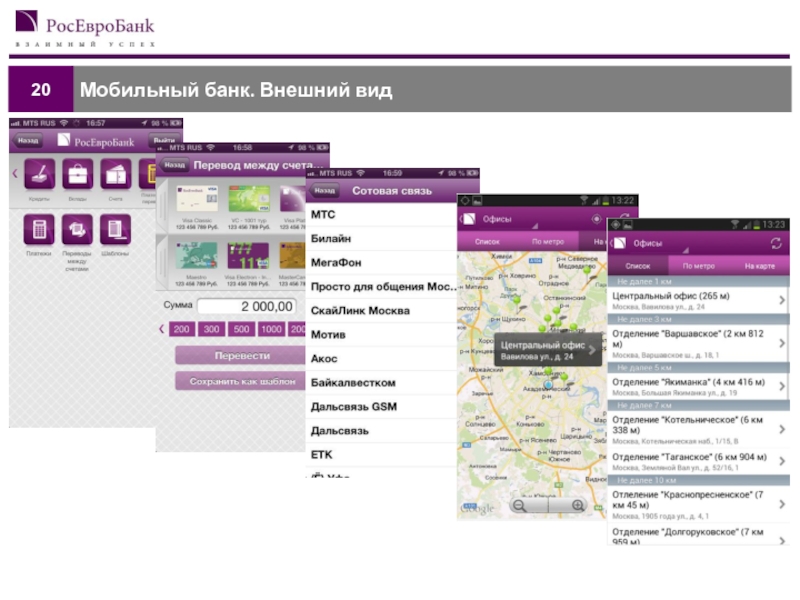Click left arrow beside main menu icons

(x=15, y=173)
